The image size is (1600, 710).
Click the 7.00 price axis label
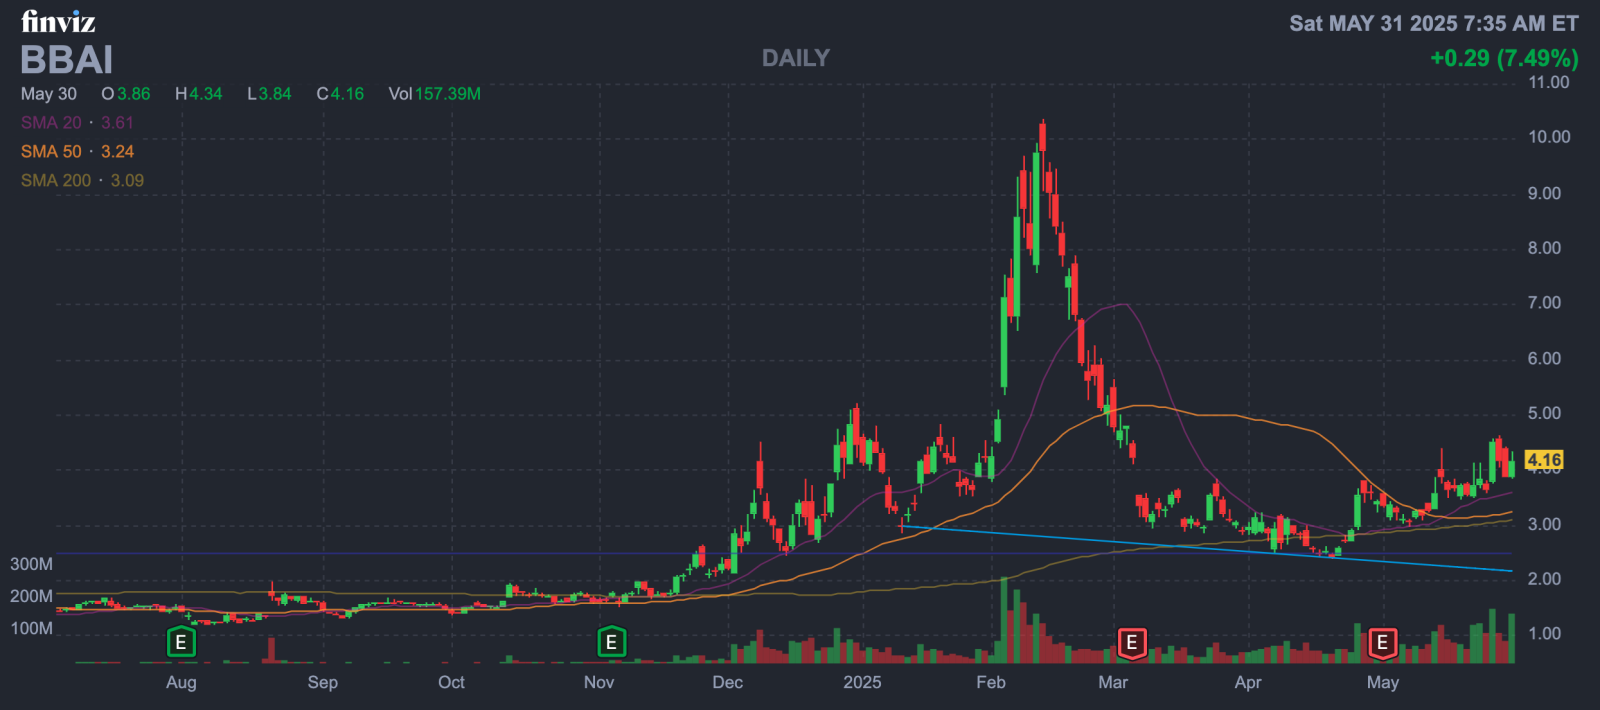(x=1544, y=303)
